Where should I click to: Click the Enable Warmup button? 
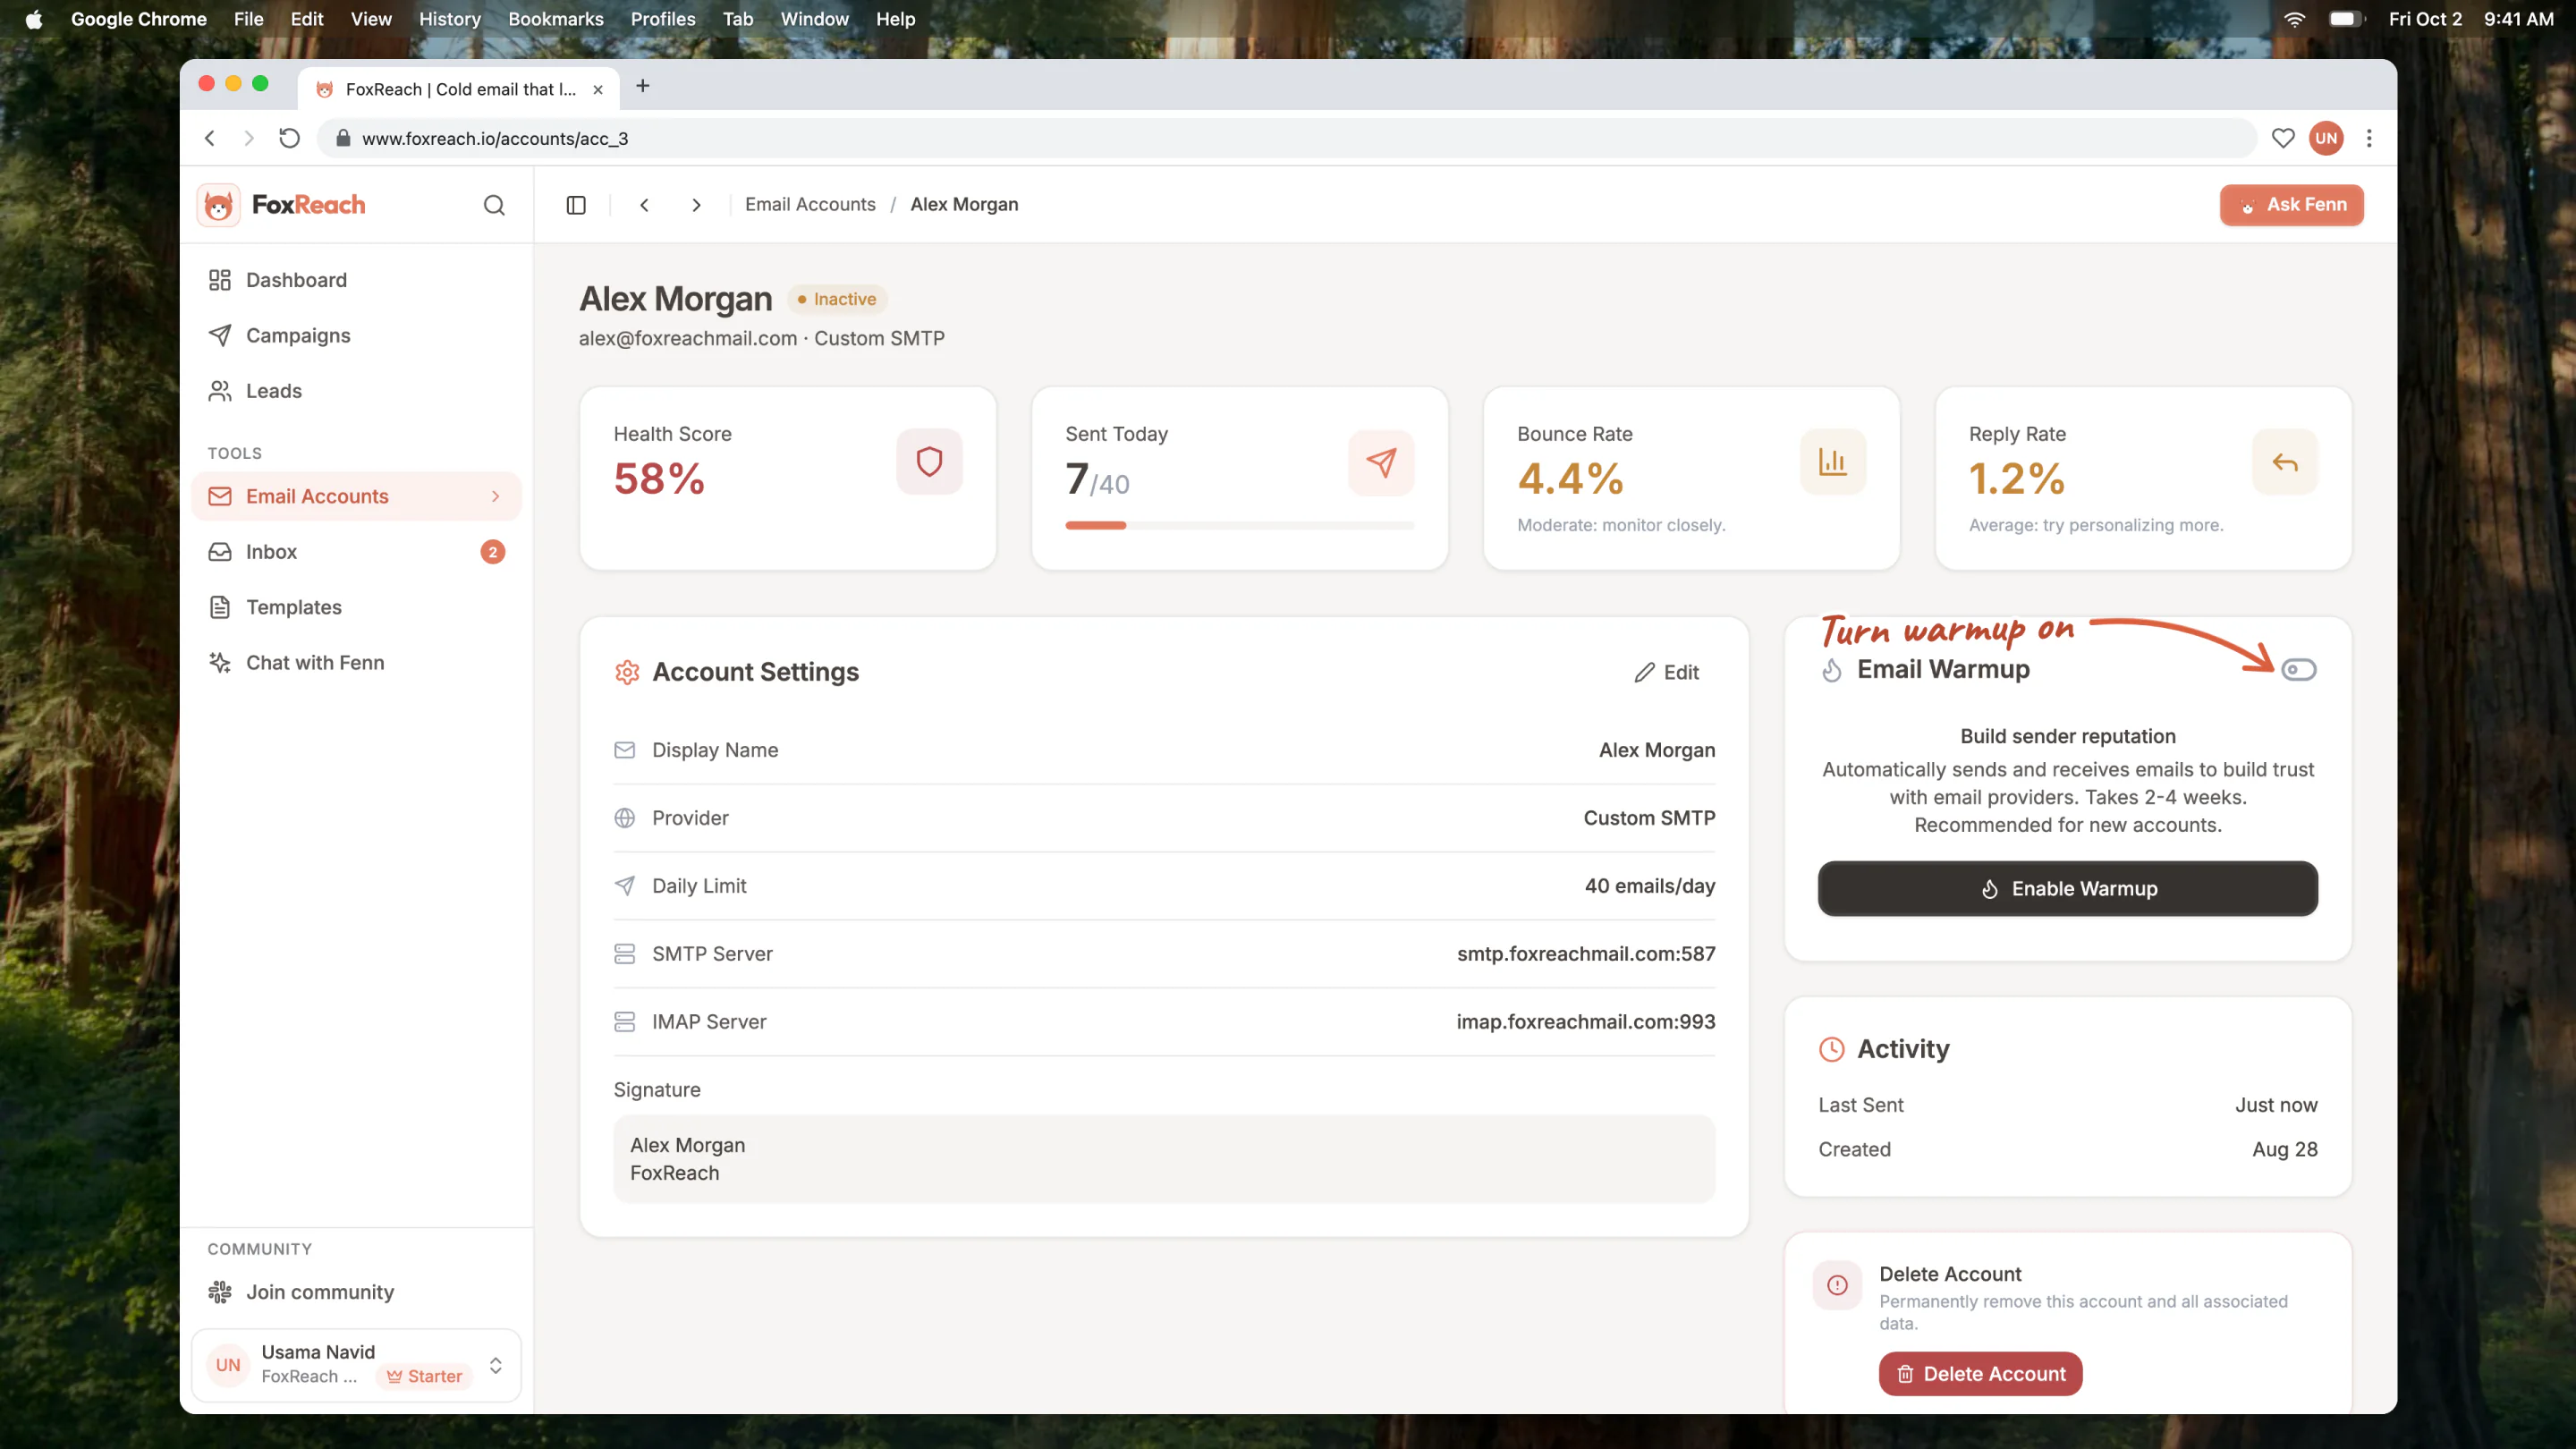[2067, 888]
